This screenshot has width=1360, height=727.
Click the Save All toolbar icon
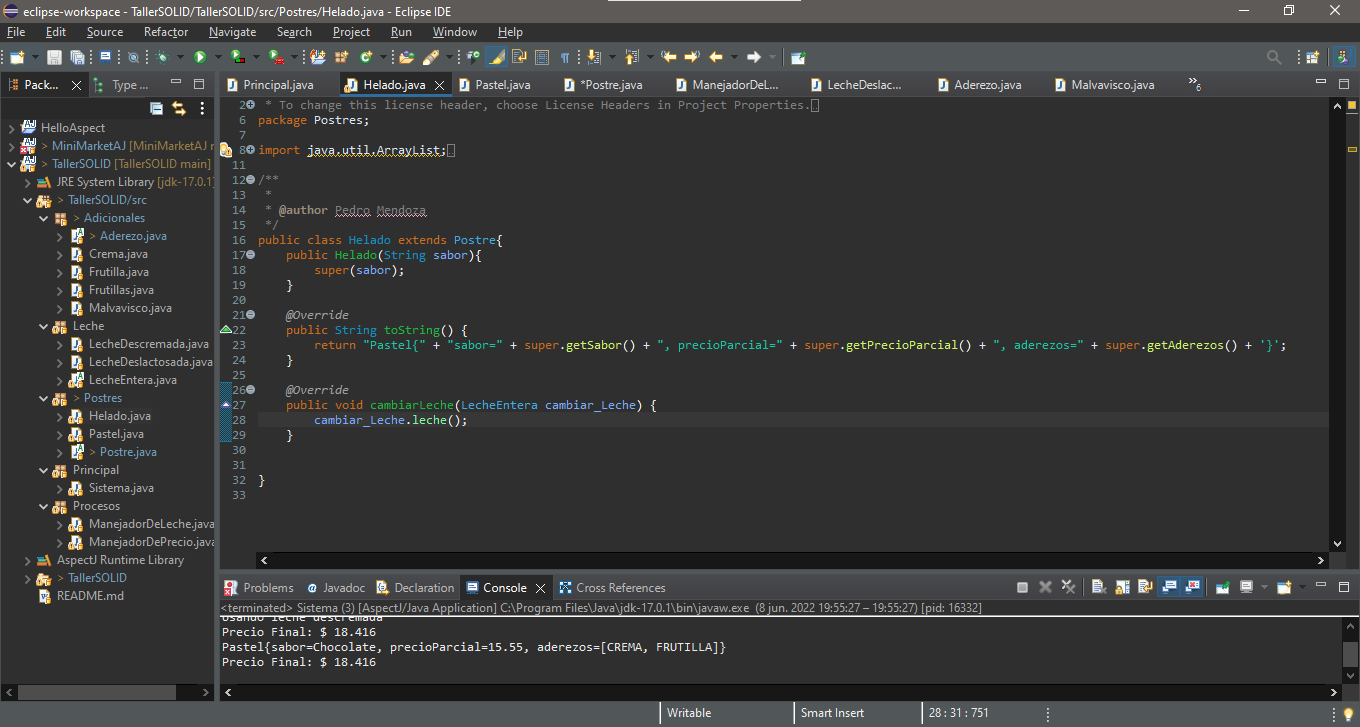[x=79, y=57]
